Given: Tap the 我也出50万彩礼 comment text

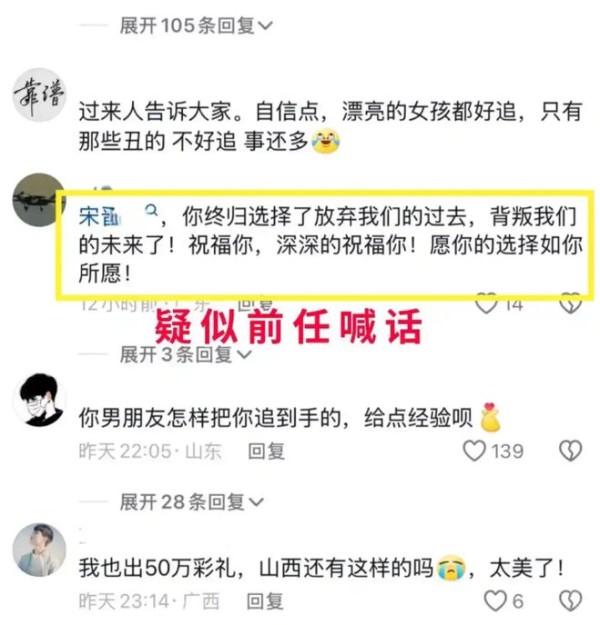Looking at the screenshot, I should point(321,568).
